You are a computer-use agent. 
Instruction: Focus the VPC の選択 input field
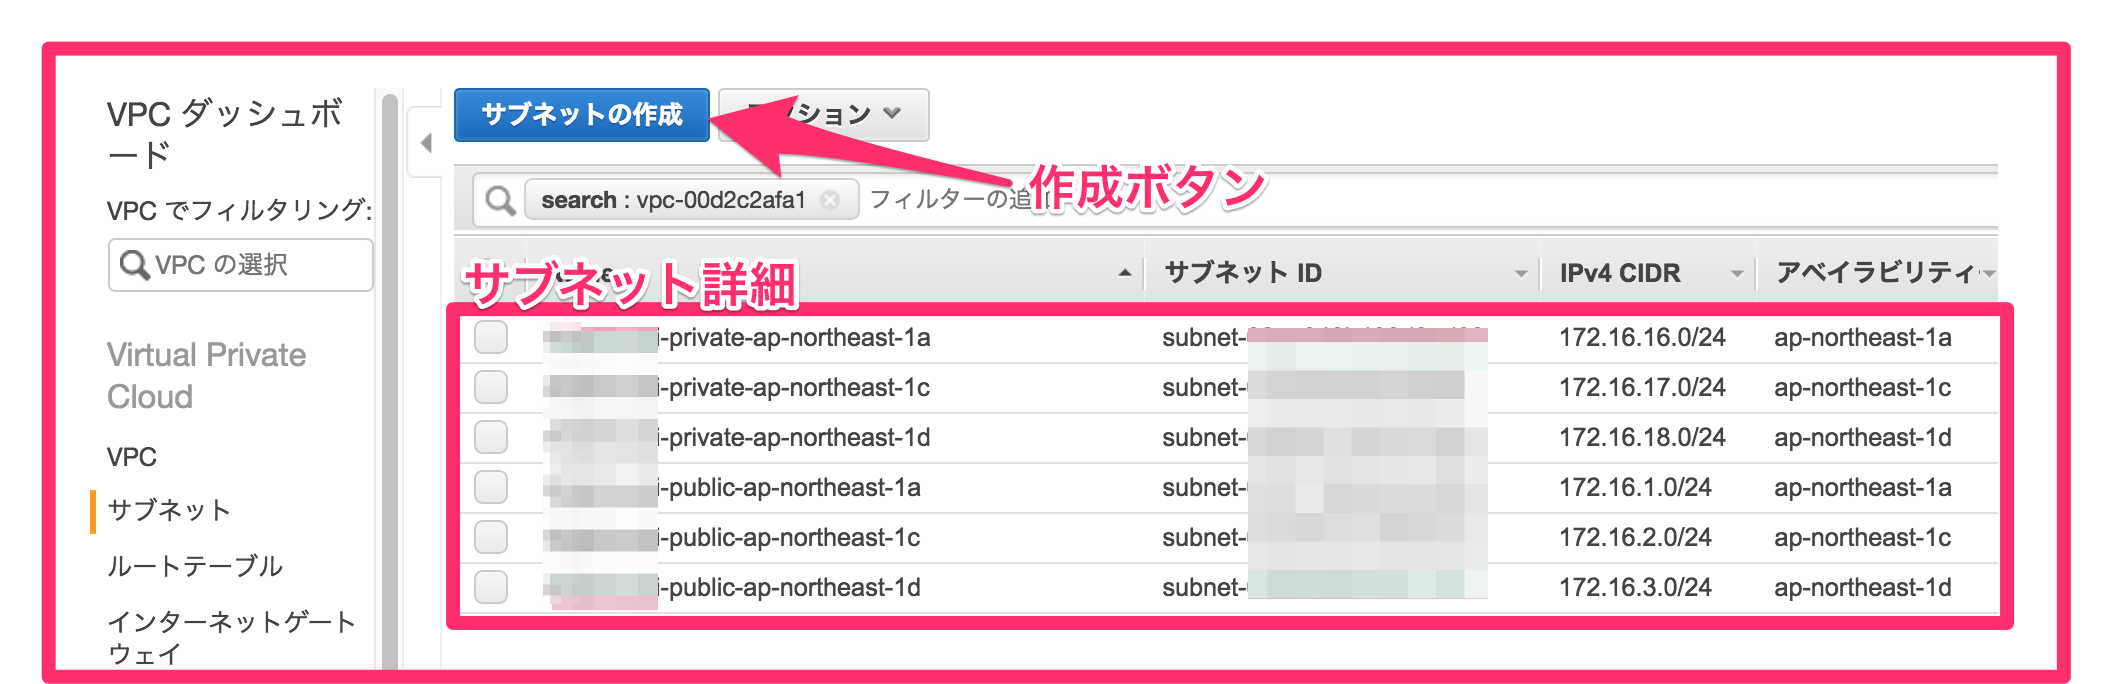241,265
